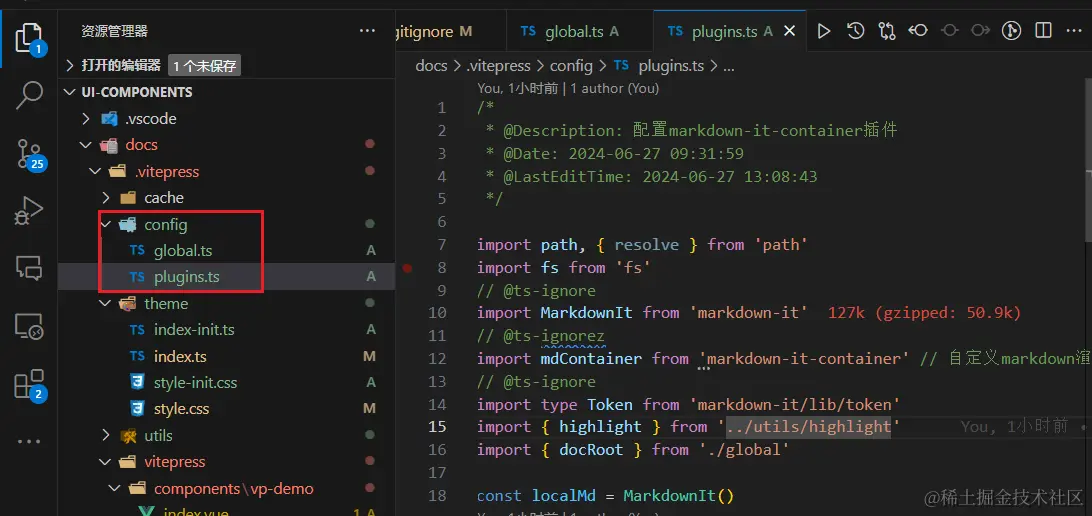The width and height of the screenshot is (1092, 516).
Task: Click docs in the breadcrumb path
Action: click(431, 65)
